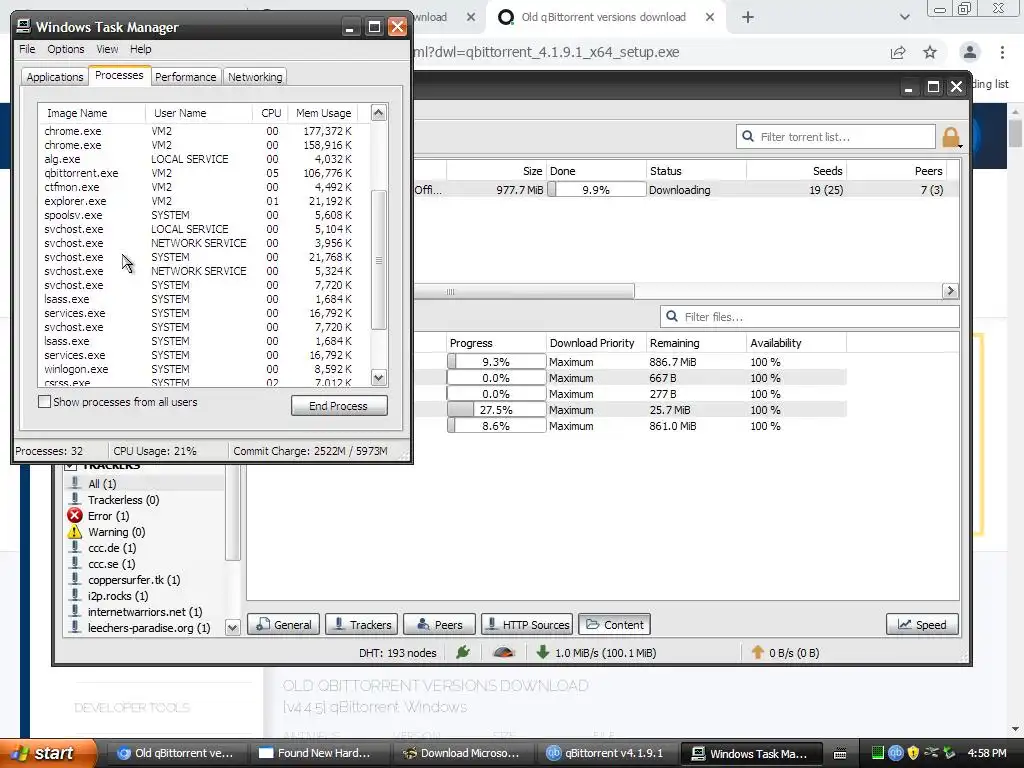The width and height of the screenshot is (1024, 768).
Task: Switch to the Download Microso… taskbar button
Action: pyautogui.click(x=462, y=753)
